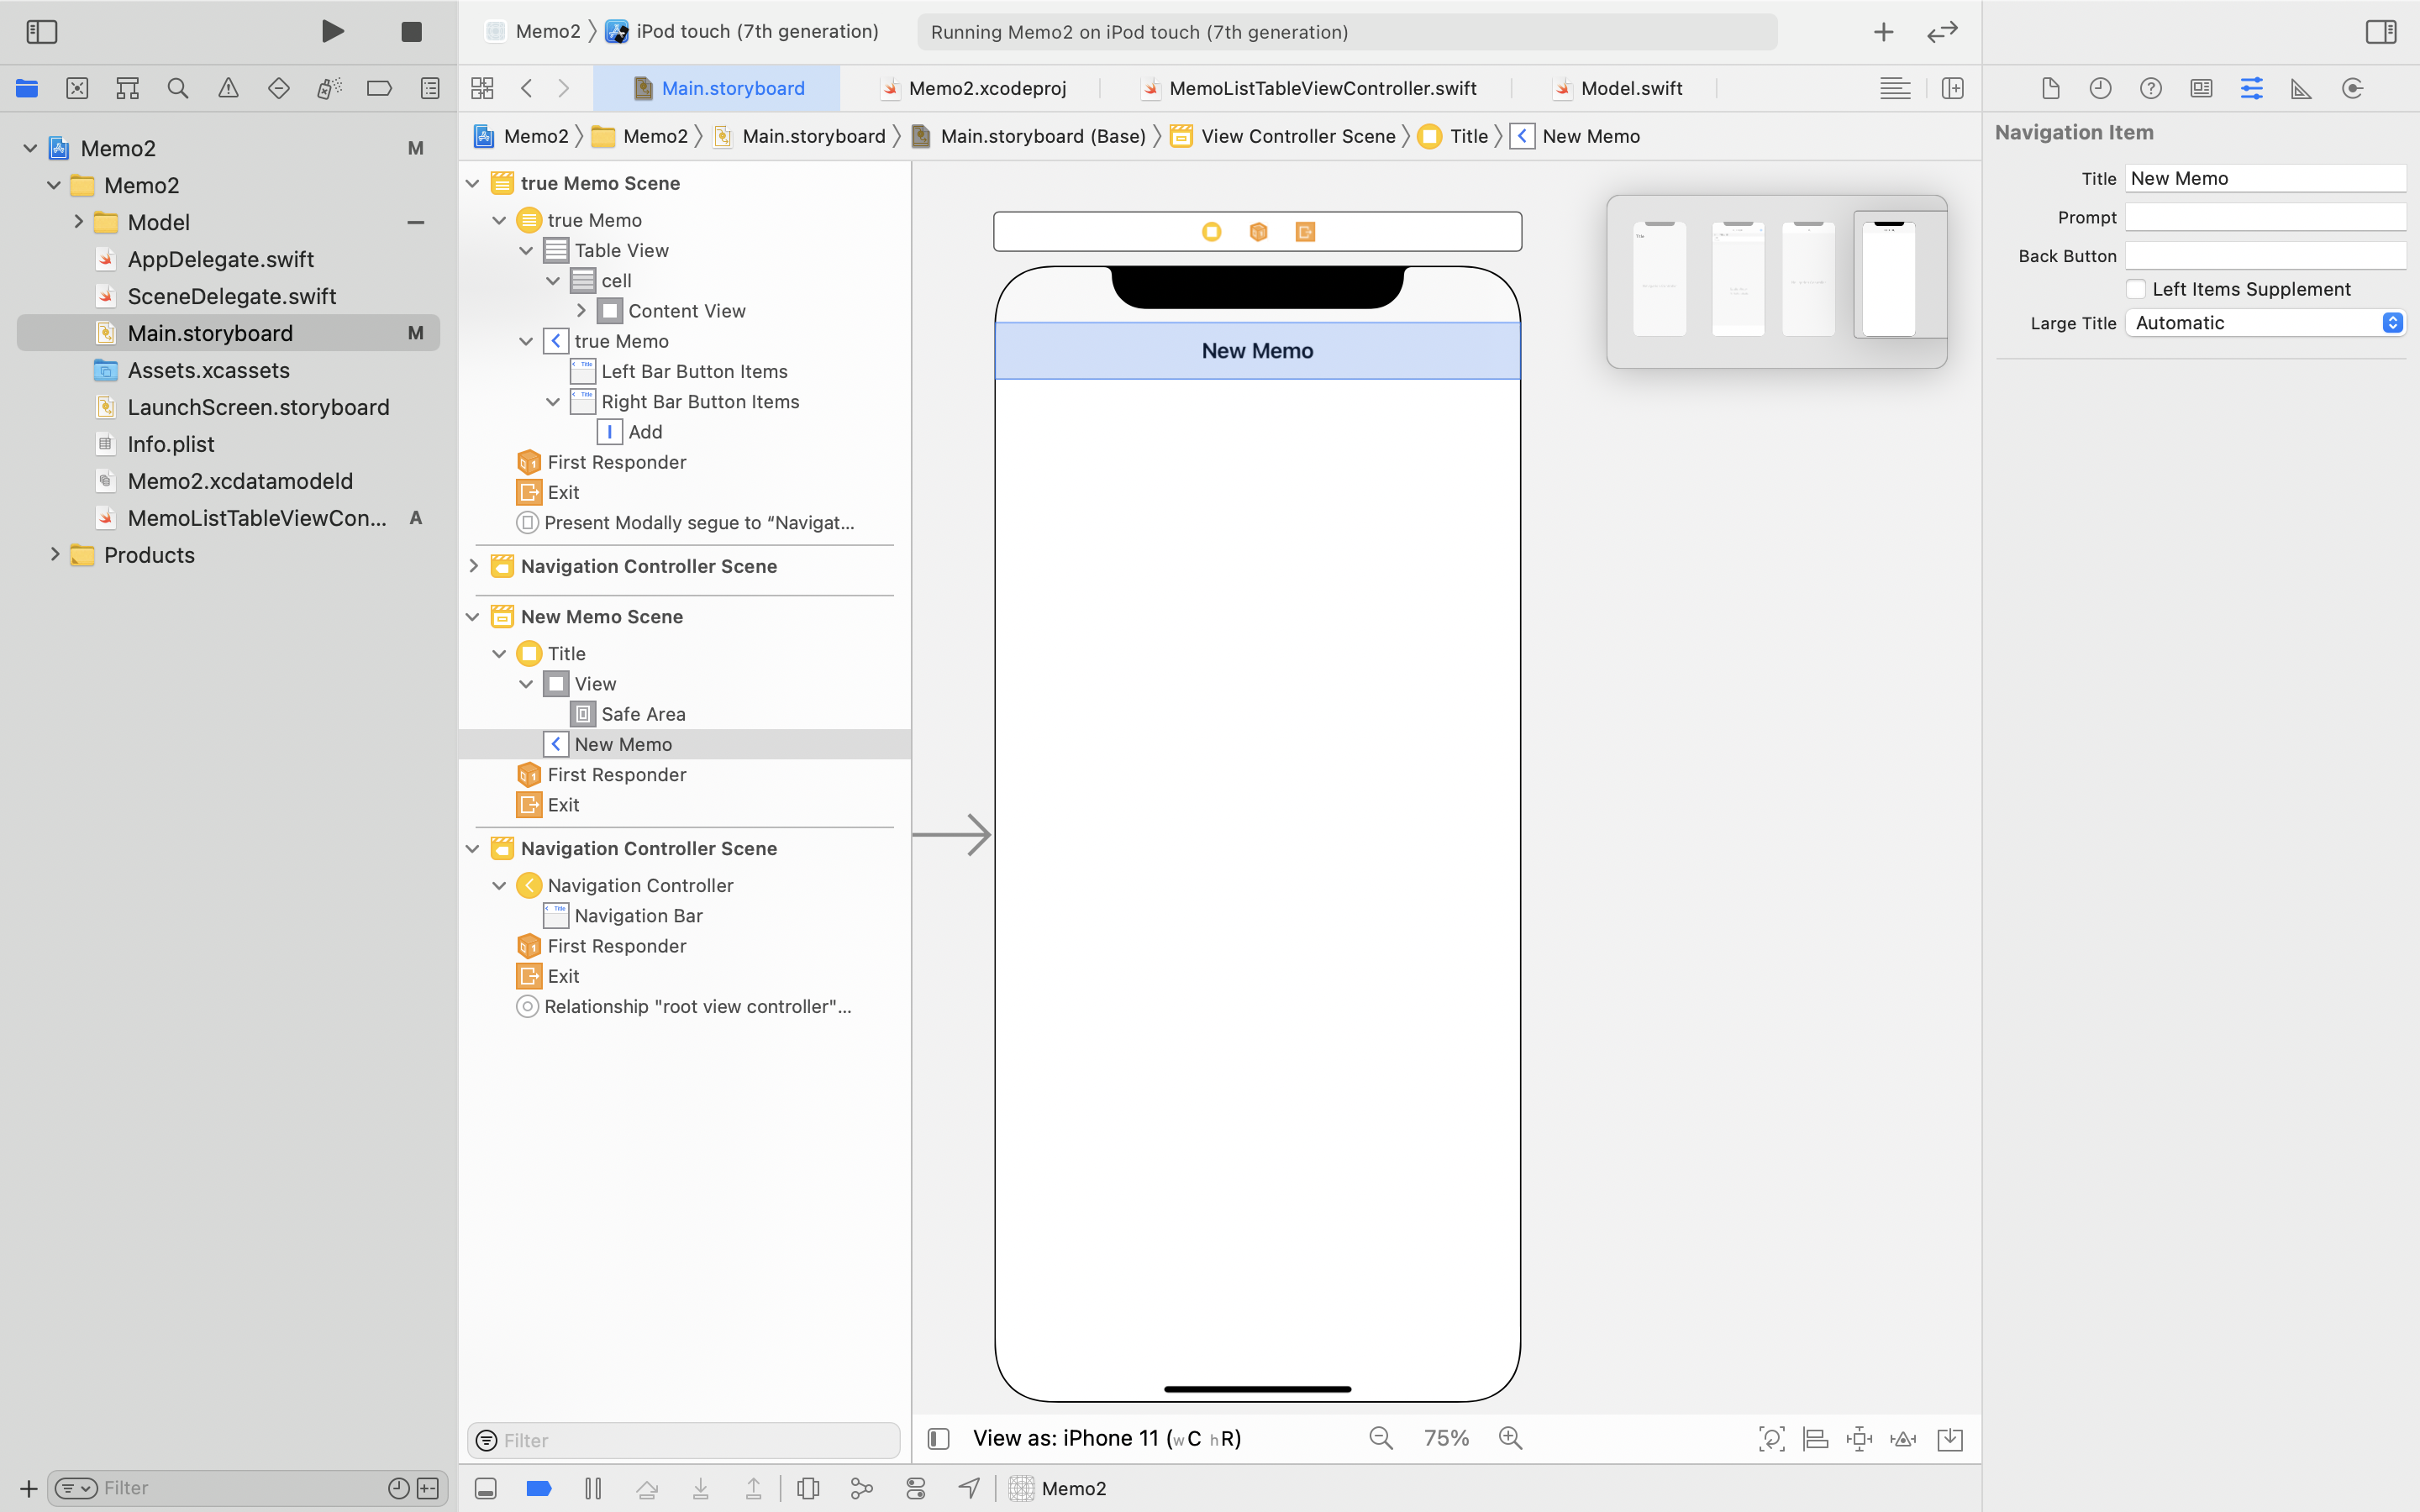Stop the running Memo2 app

click(411, 31)
